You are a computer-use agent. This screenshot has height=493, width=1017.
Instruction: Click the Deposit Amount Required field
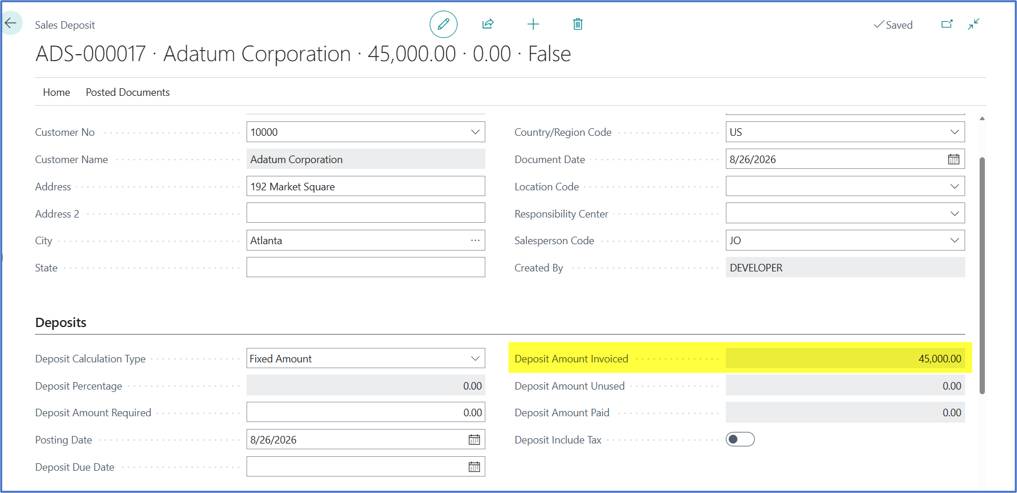coord(366,413)
